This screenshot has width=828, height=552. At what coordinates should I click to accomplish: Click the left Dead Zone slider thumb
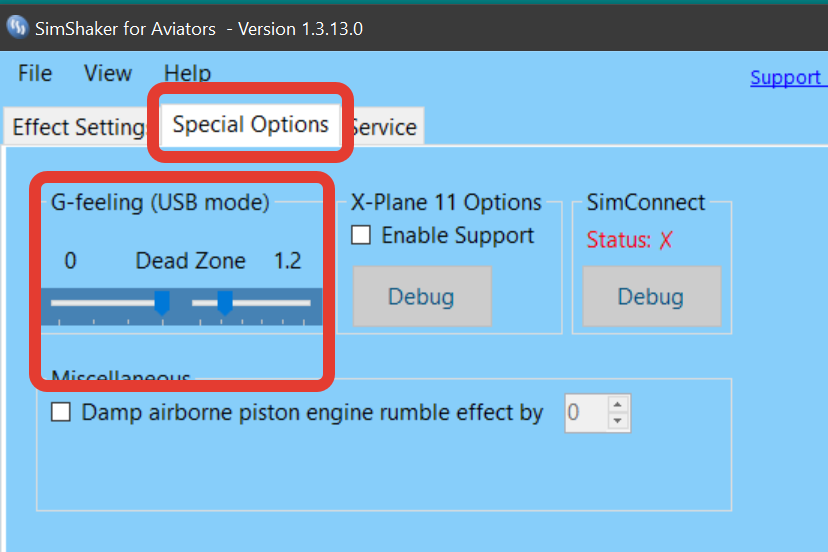[162, 303]
